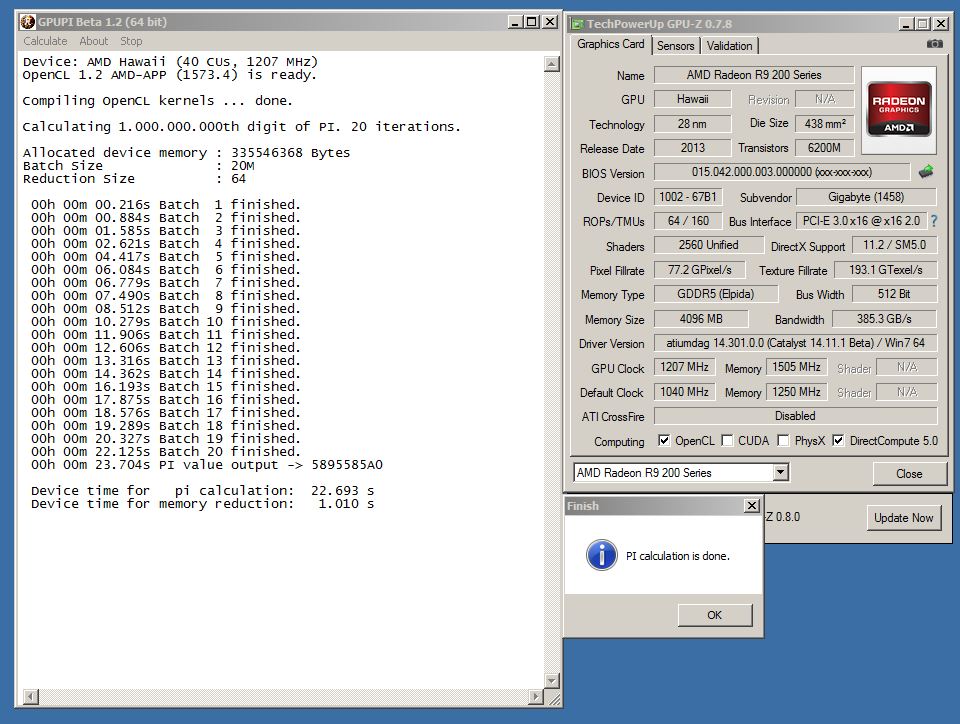960x724 pixels.
Task: Switch to the Validation tab
Action: (x=729, y=46)
